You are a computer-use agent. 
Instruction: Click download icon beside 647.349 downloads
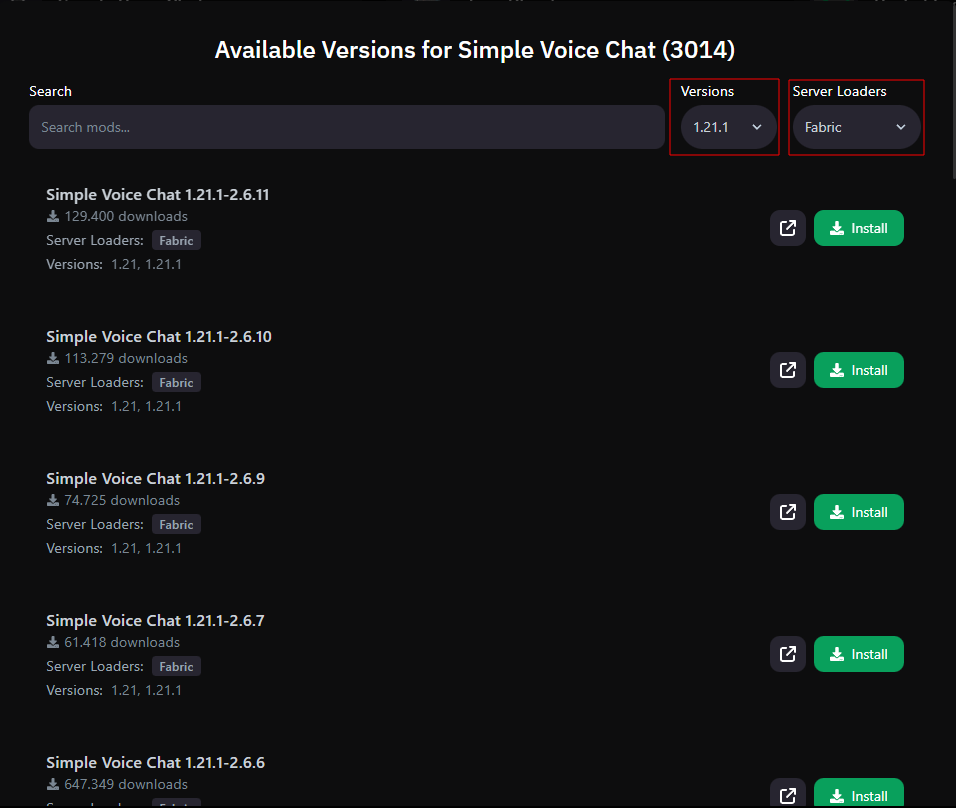pyautogui.click(x=52, y=784)
